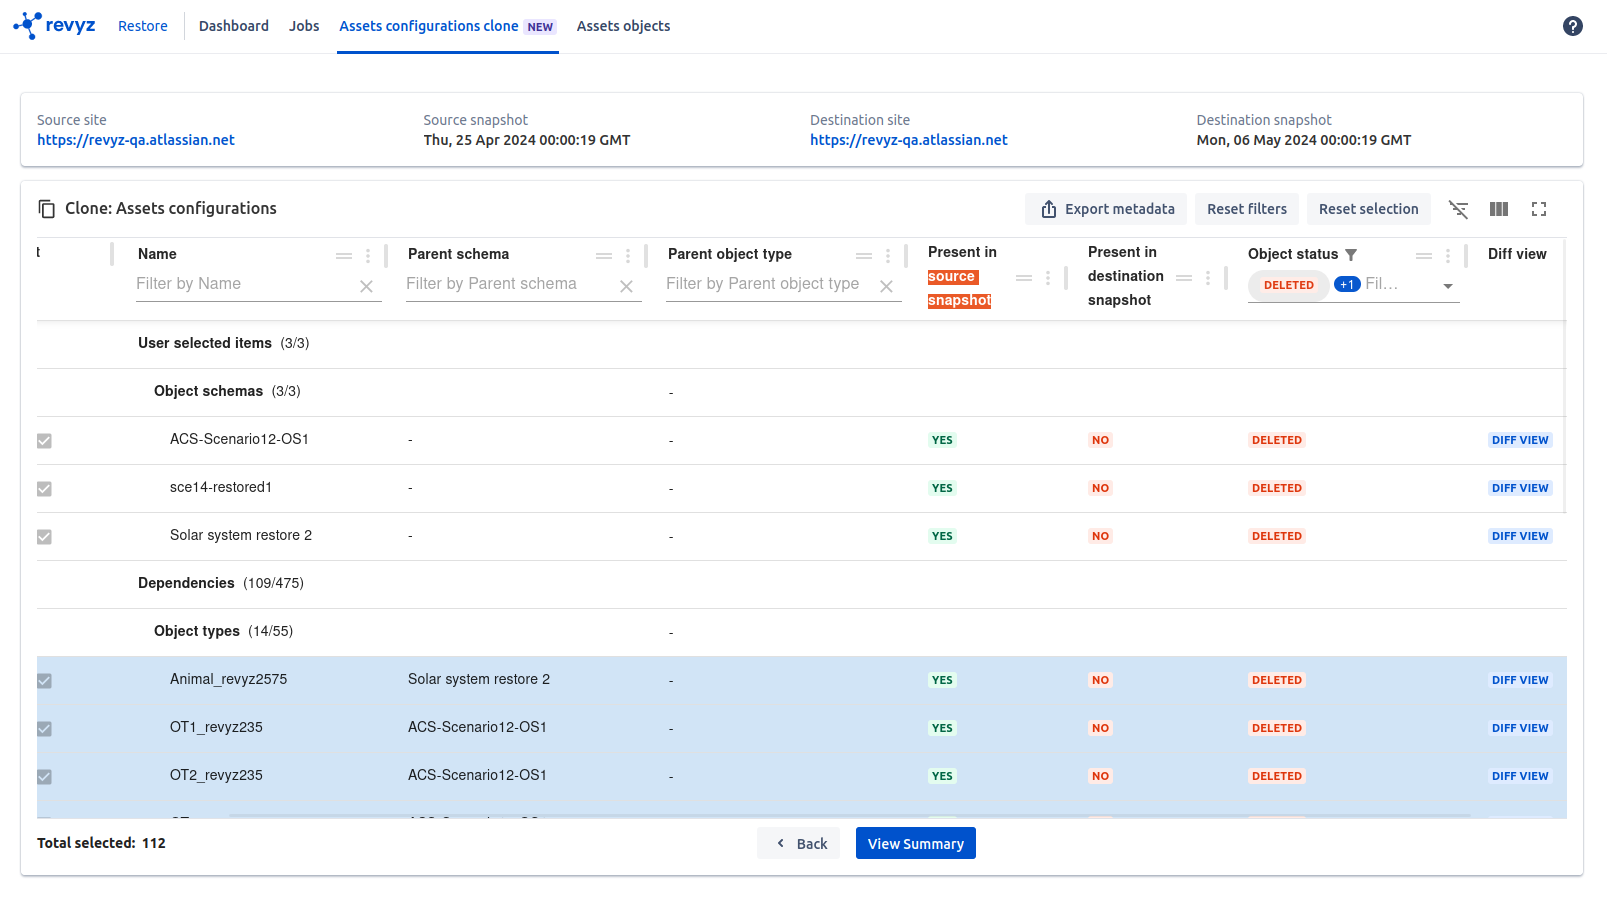Toggle checkbox for Solar system restore 2 schema
The height and width of the screenshot is (899, 1607).
[44, 537]
